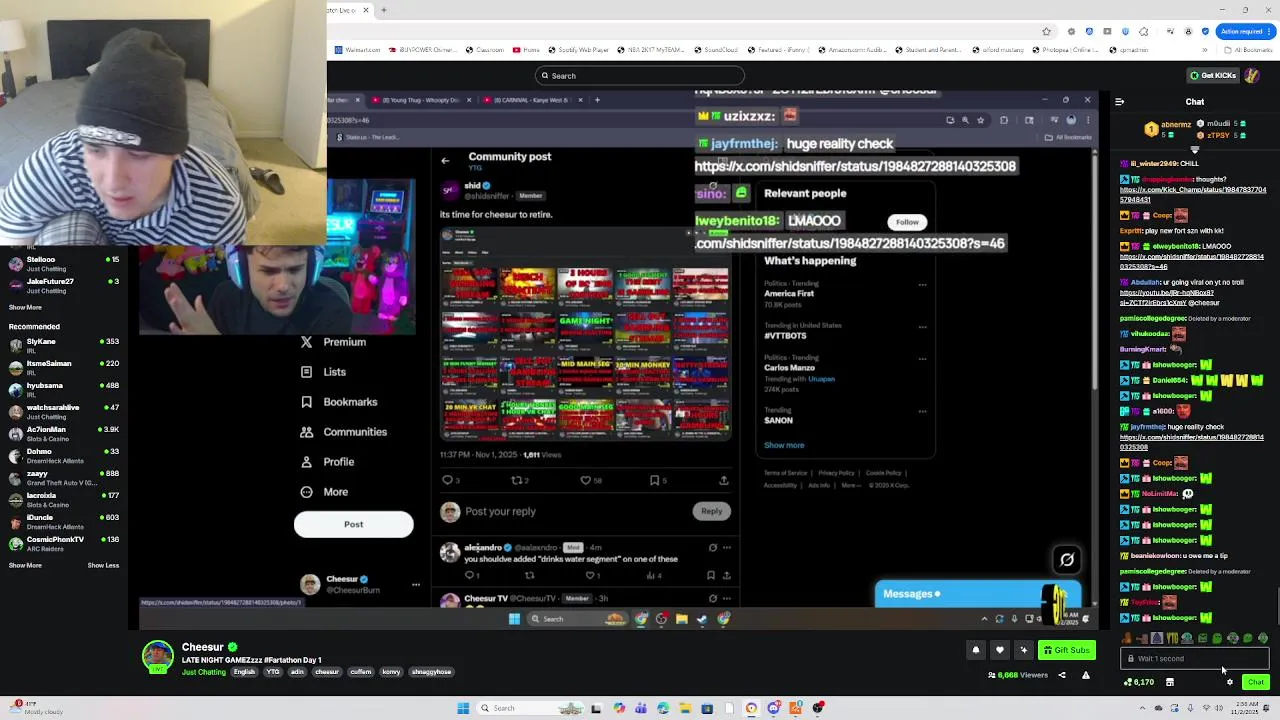This screenshot has height=720, width=1280.
Task: Open the SoundCloud bookmark in bookmarks bar
Action: [717, 50]
